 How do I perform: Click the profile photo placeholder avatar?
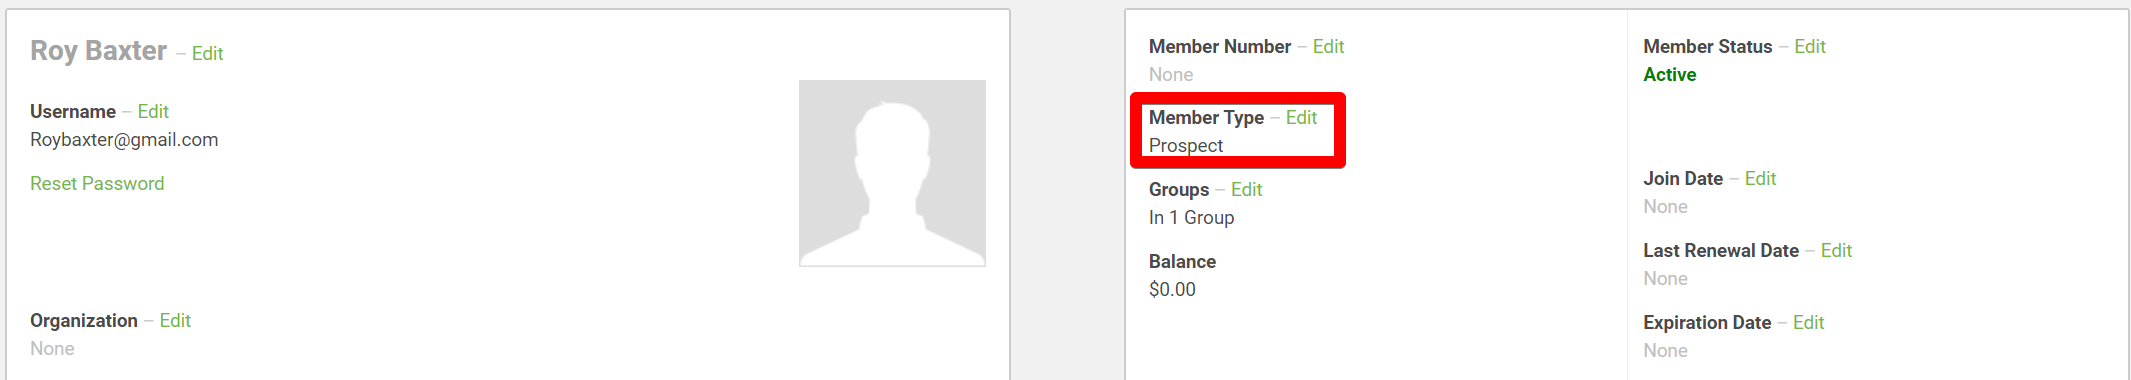click(x=892, y=173)
